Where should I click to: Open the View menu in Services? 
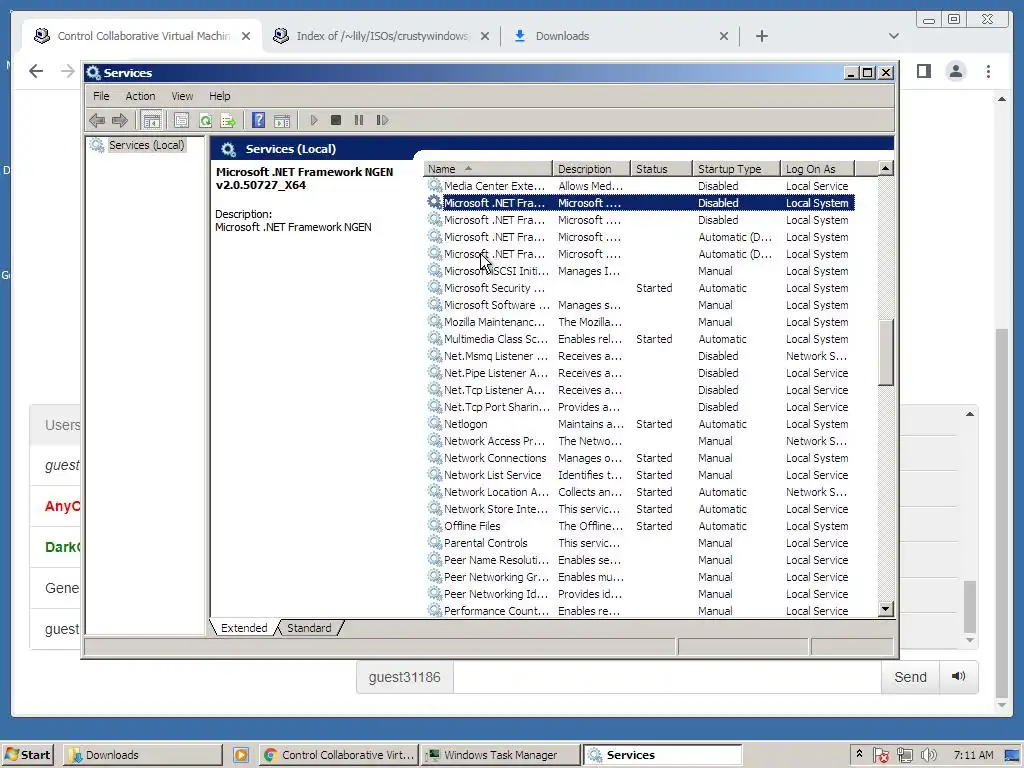coord(182,96)
